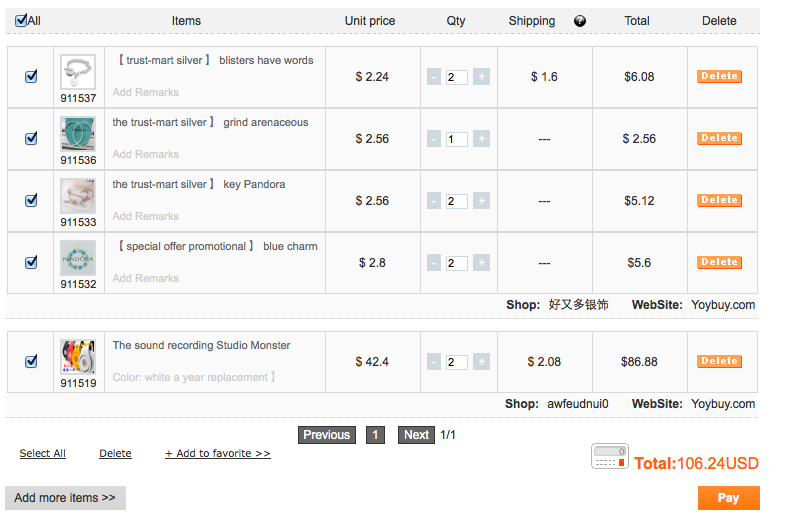Delete the grind arenaceous item
786x516 pixels.
(719, 138)
